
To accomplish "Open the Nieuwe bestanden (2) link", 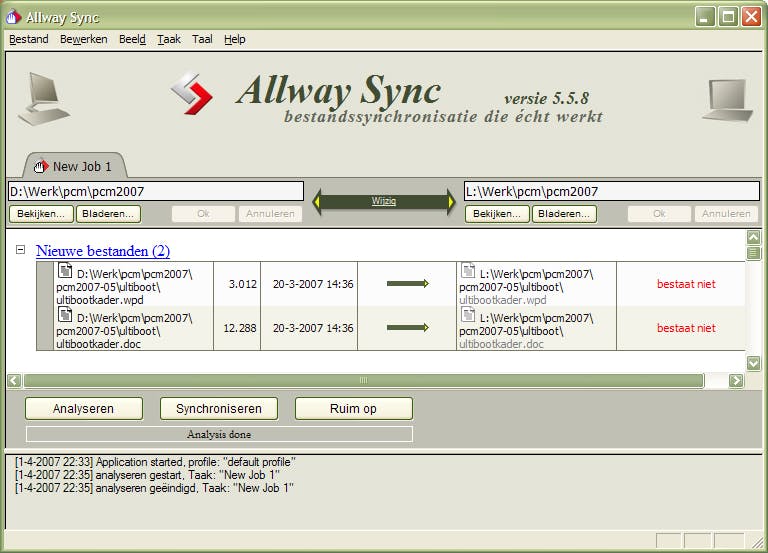I will click(x=103, y=251).
